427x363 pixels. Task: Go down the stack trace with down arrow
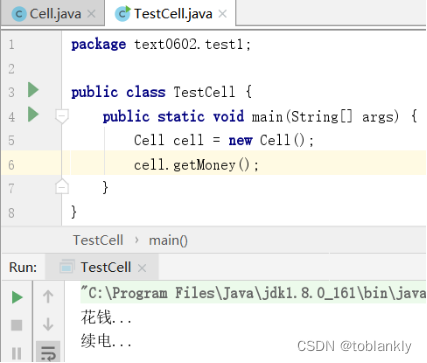(48, 324)
